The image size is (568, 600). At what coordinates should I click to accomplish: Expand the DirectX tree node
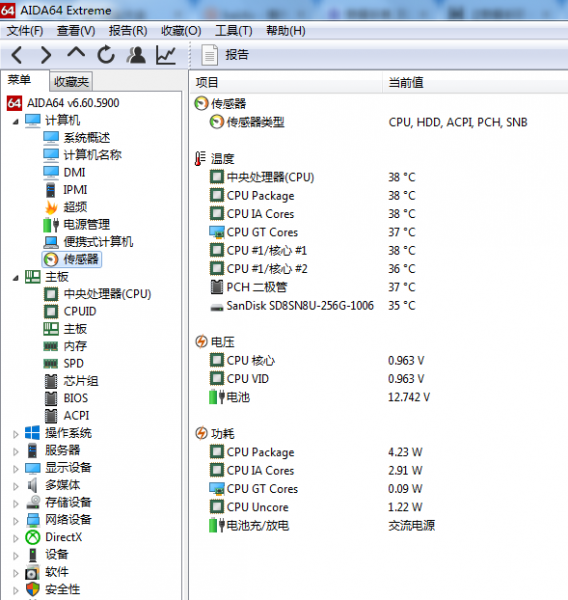click(x=16, y=538)
